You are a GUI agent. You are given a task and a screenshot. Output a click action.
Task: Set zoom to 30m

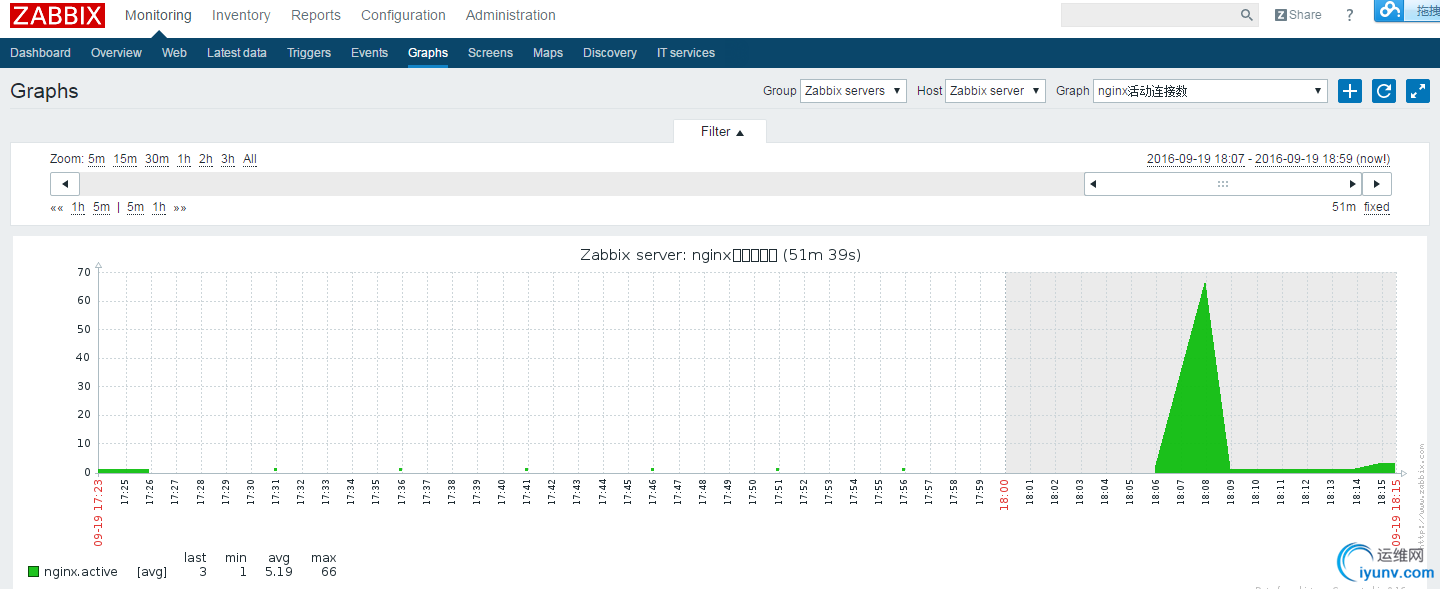[x=157, y=159]
